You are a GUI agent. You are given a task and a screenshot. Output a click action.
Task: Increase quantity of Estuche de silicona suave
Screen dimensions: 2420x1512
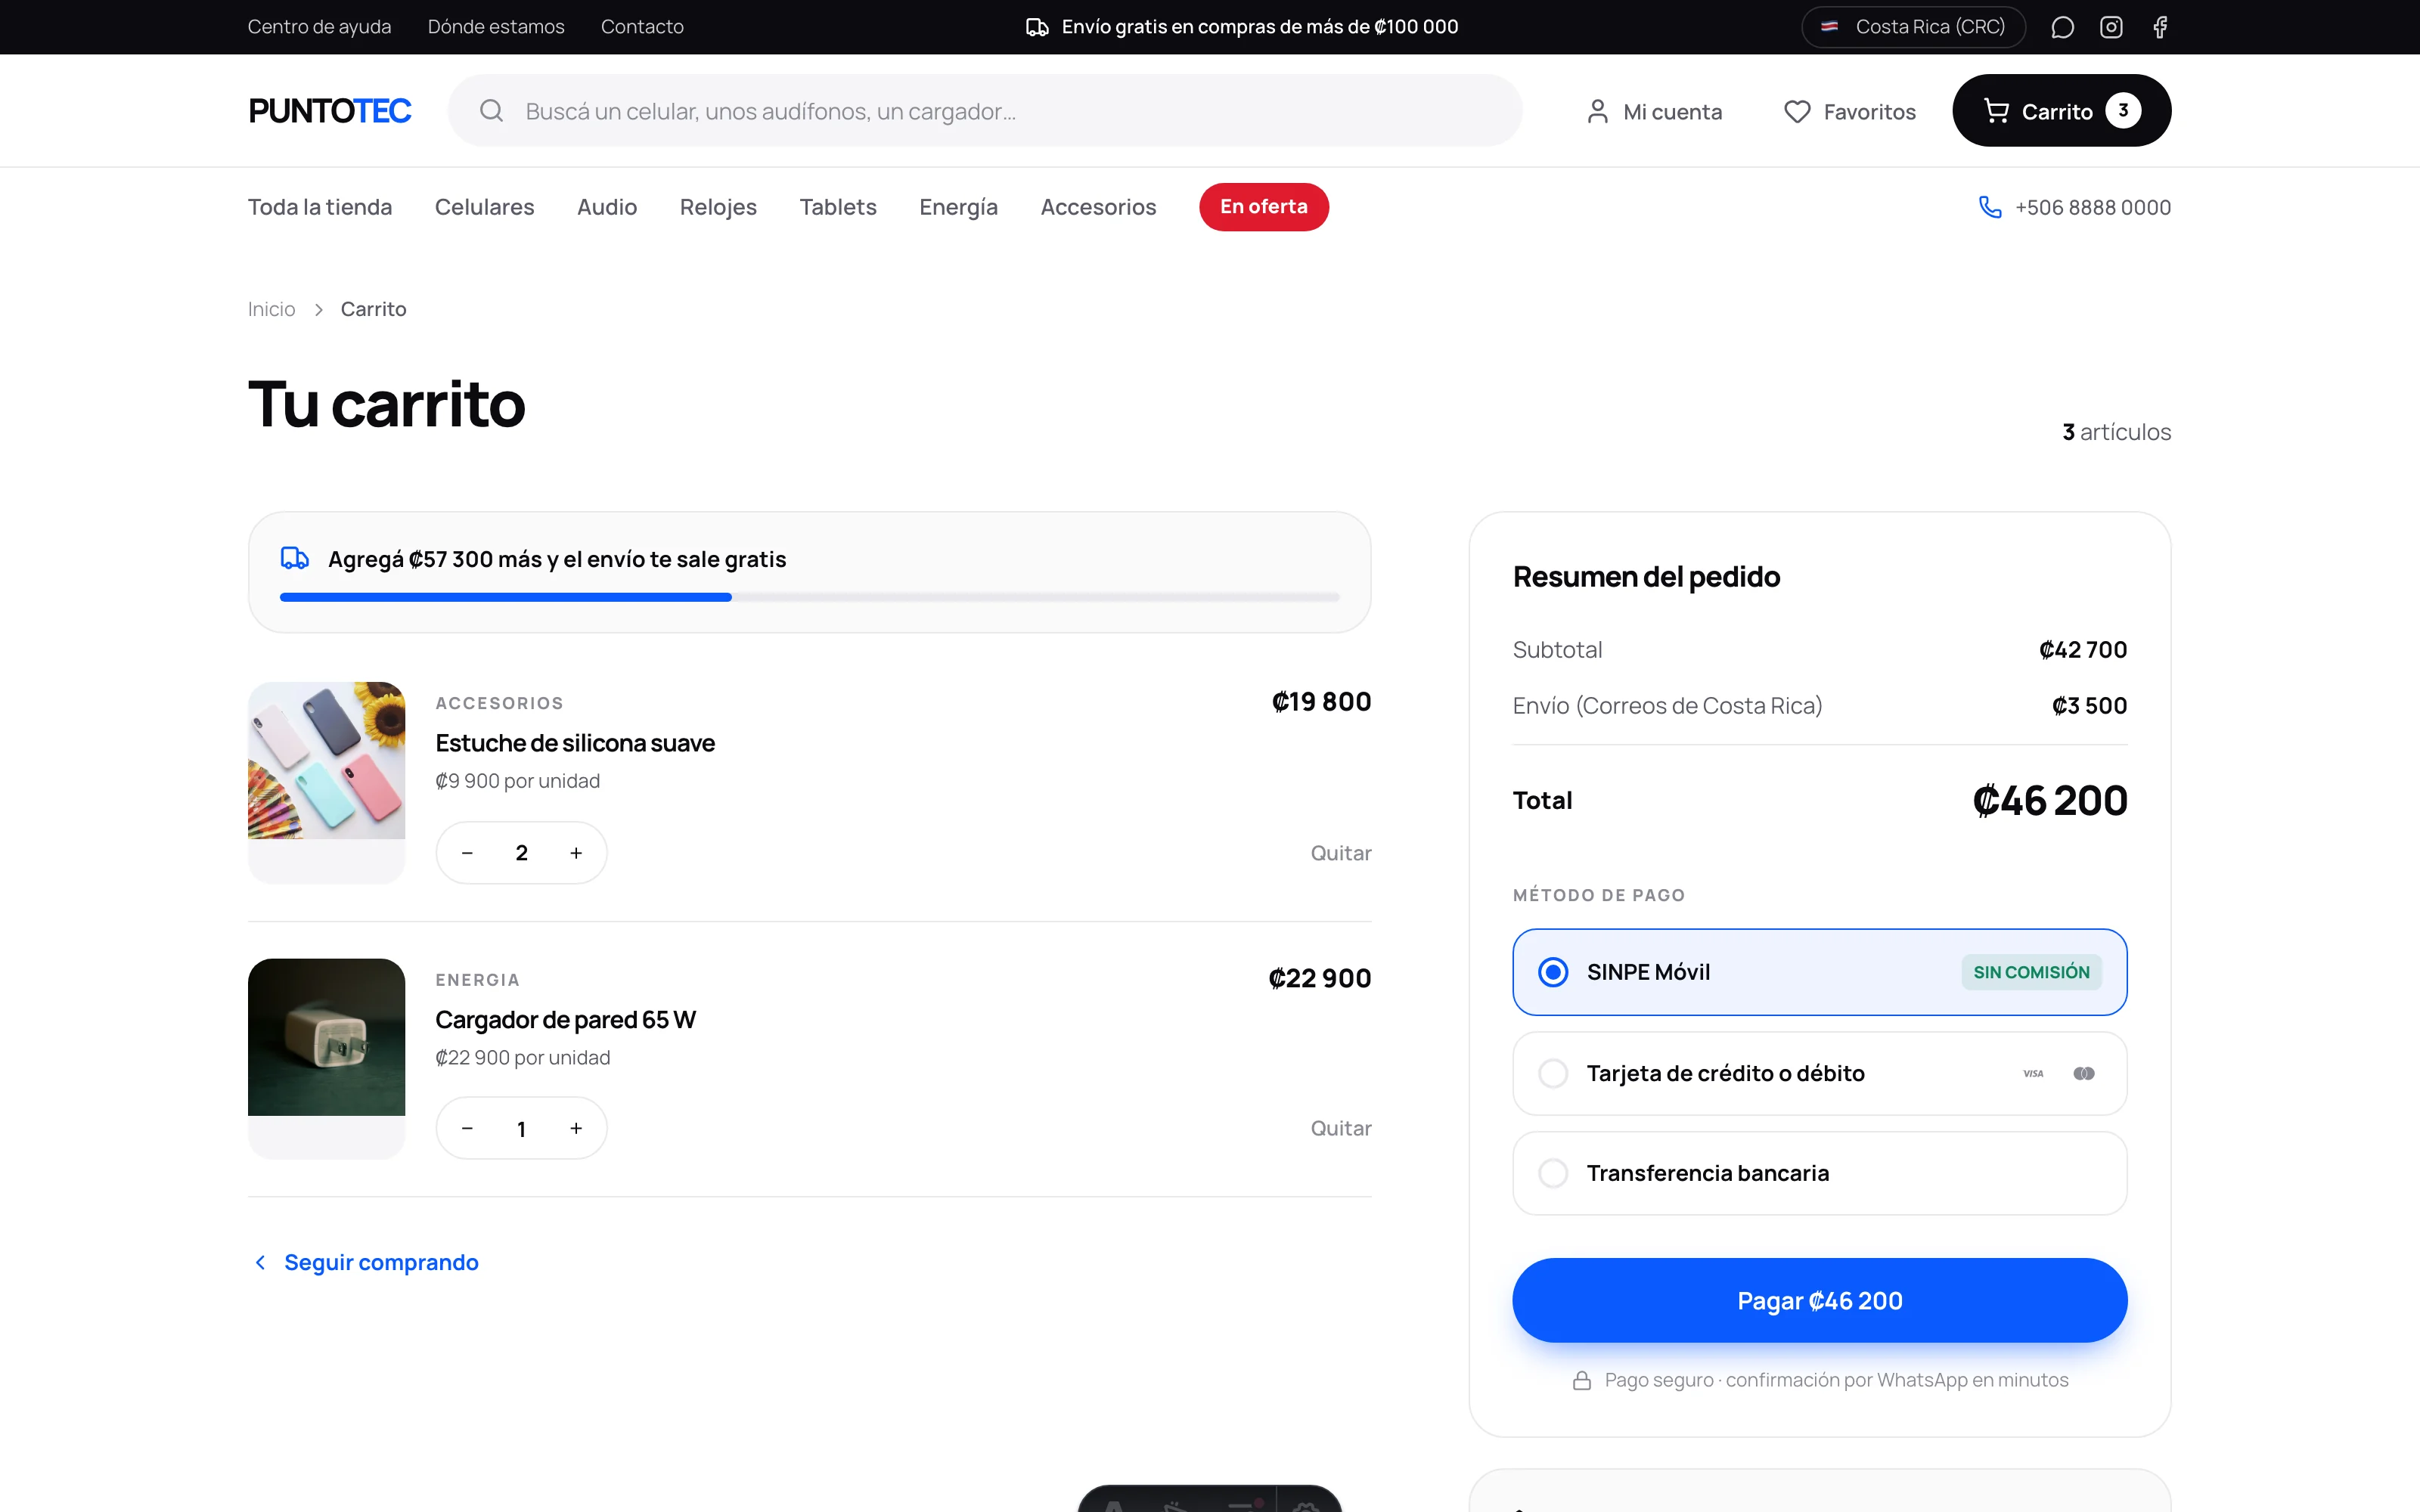[576, 853]
